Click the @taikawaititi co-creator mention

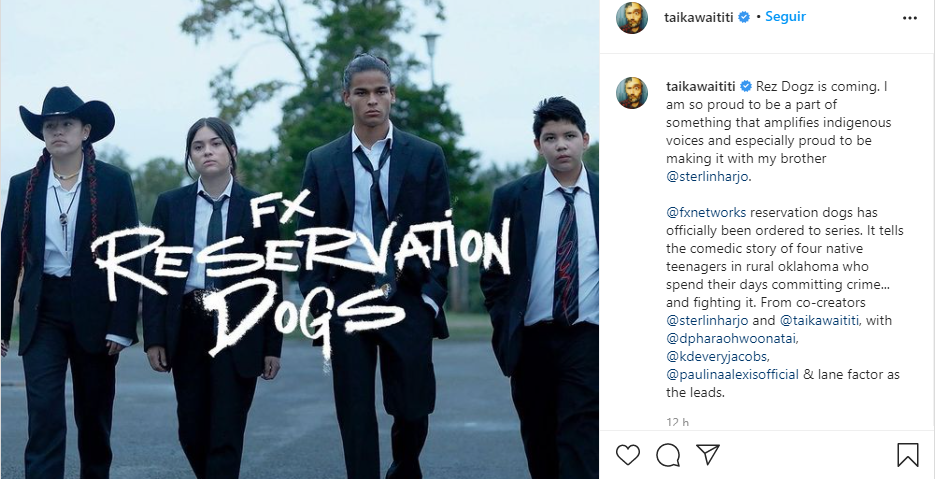point(819,320)
